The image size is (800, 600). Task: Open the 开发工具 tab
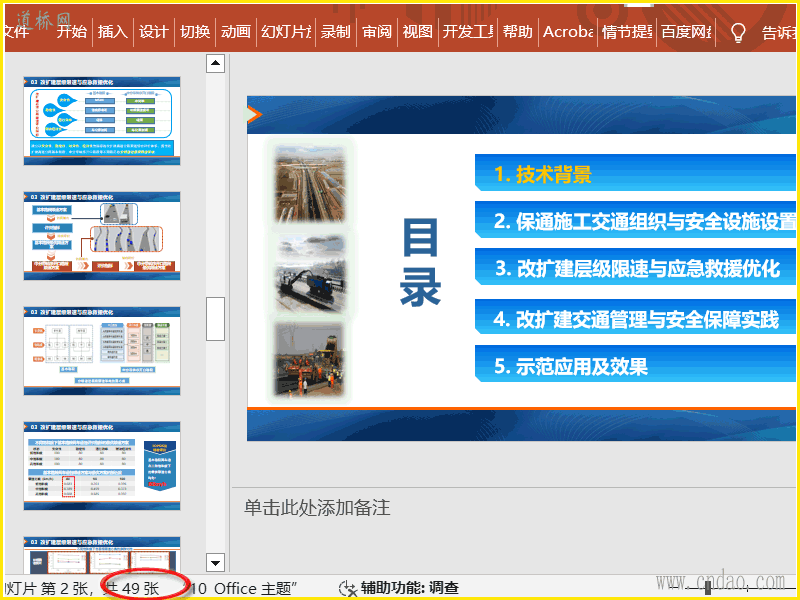pyautogui.click(x=468, y=32)
